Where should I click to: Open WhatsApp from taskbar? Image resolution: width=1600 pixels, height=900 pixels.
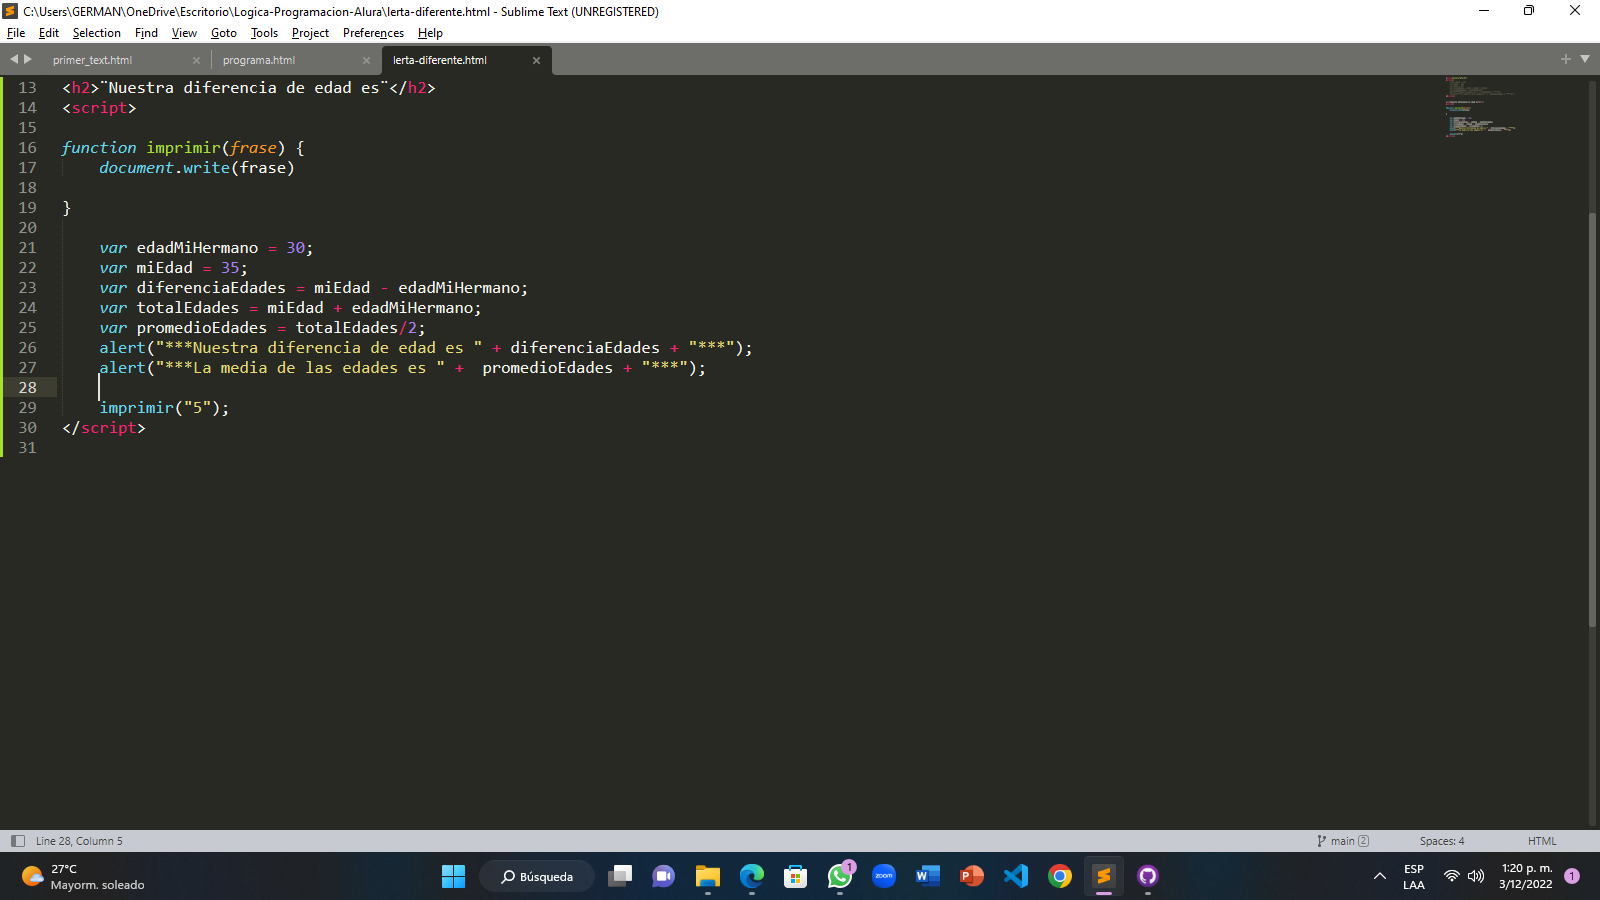coord(840,877)
